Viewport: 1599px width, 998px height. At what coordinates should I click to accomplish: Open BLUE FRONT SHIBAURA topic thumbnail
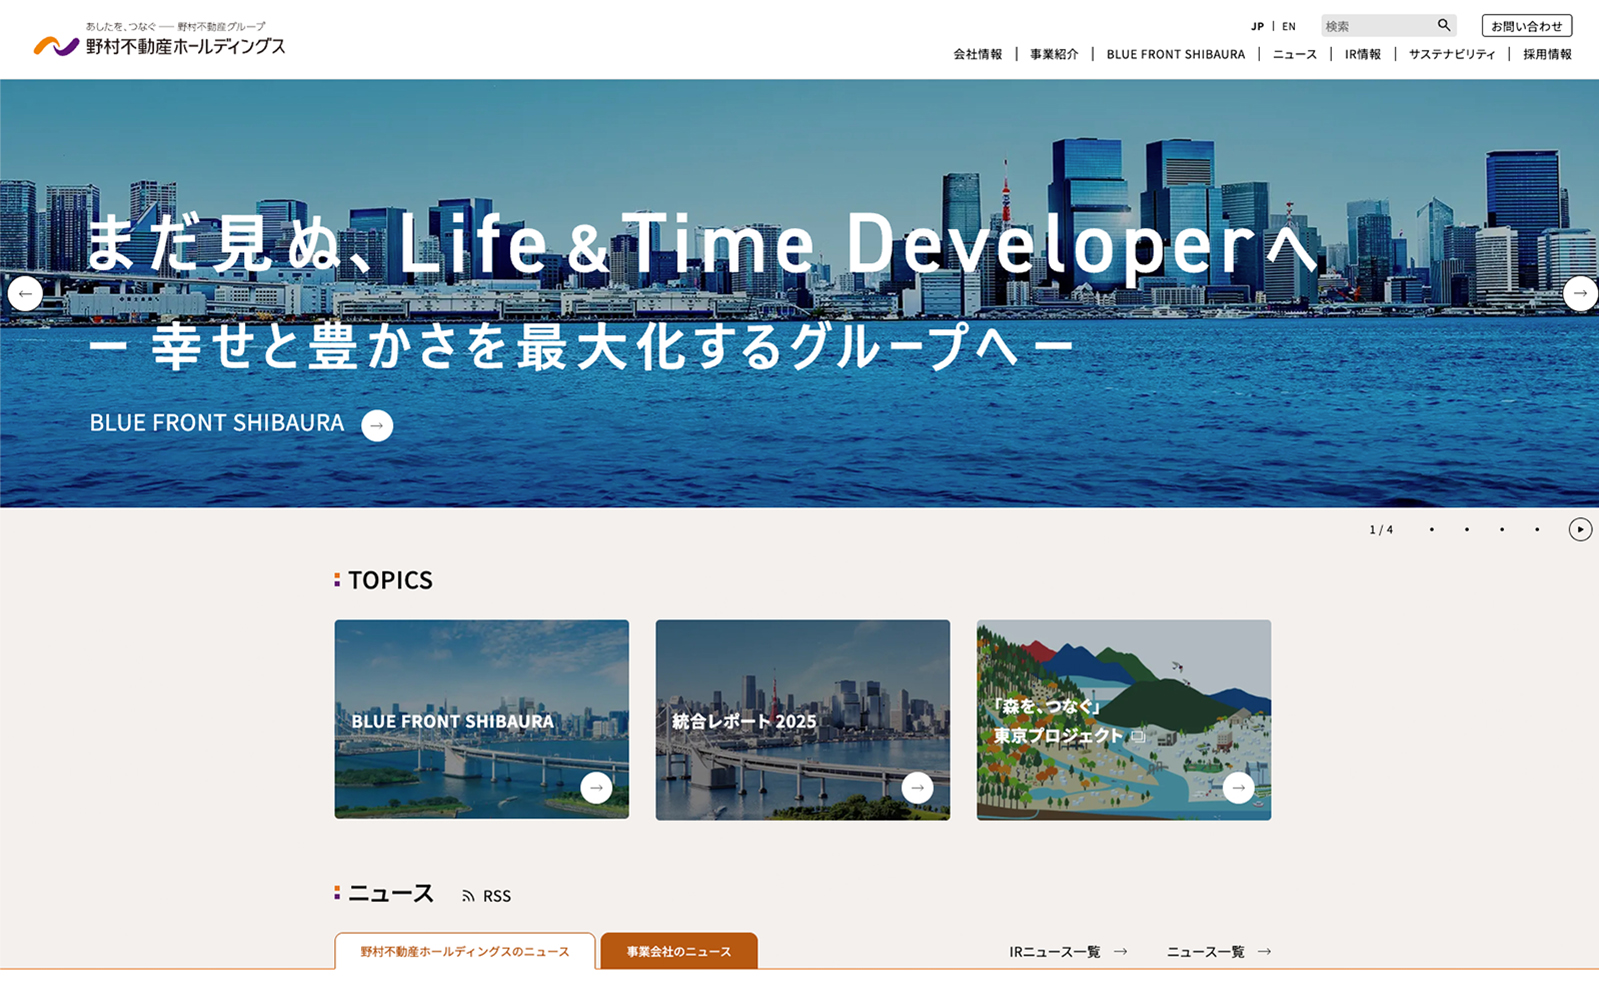(x=482, y=720)
